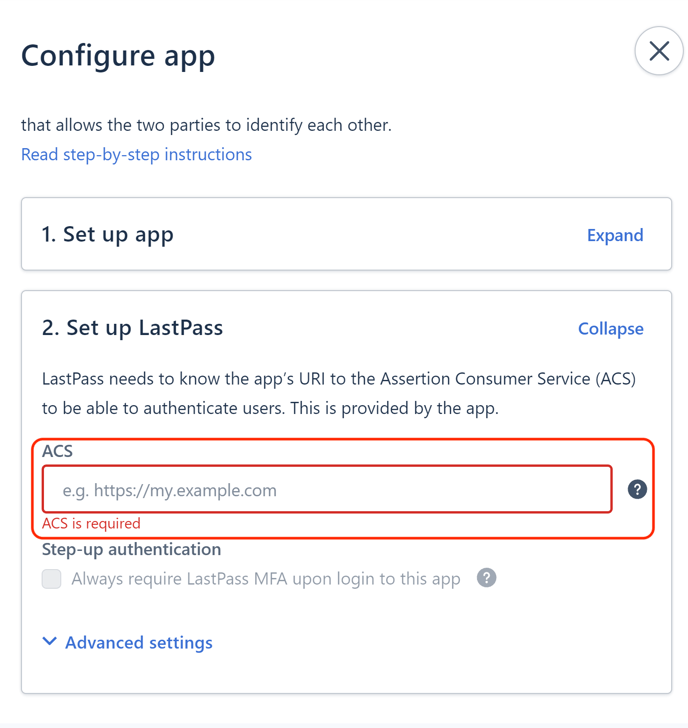The height and width of the screenshot is (728, 688).
Task: Click the Configure app title
Action: pos(118,55)
